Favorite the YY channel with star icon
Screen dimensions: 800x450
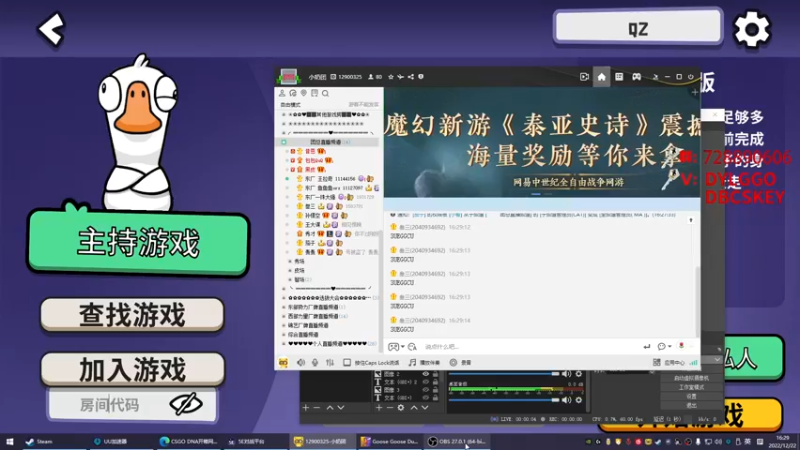tap(391, 77)
